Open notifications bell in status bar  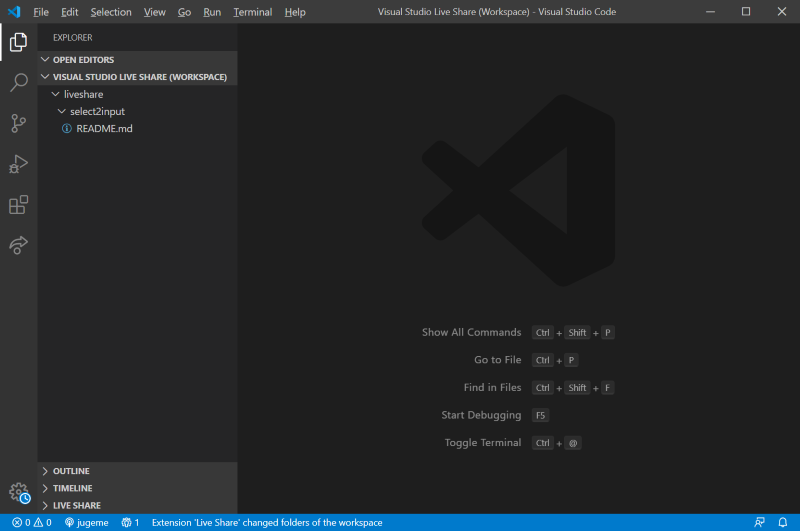pos(783,522)
